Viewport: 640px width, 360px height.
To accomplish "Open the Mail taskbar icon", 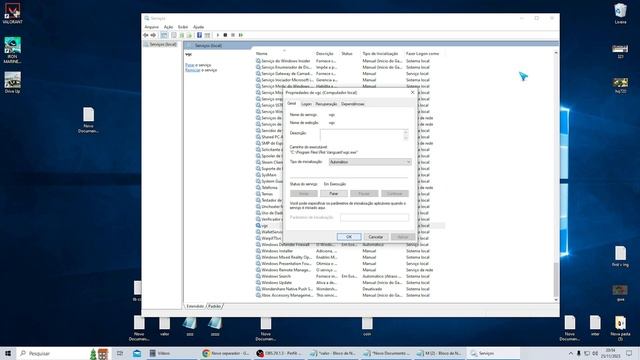I will click(137, 353).
